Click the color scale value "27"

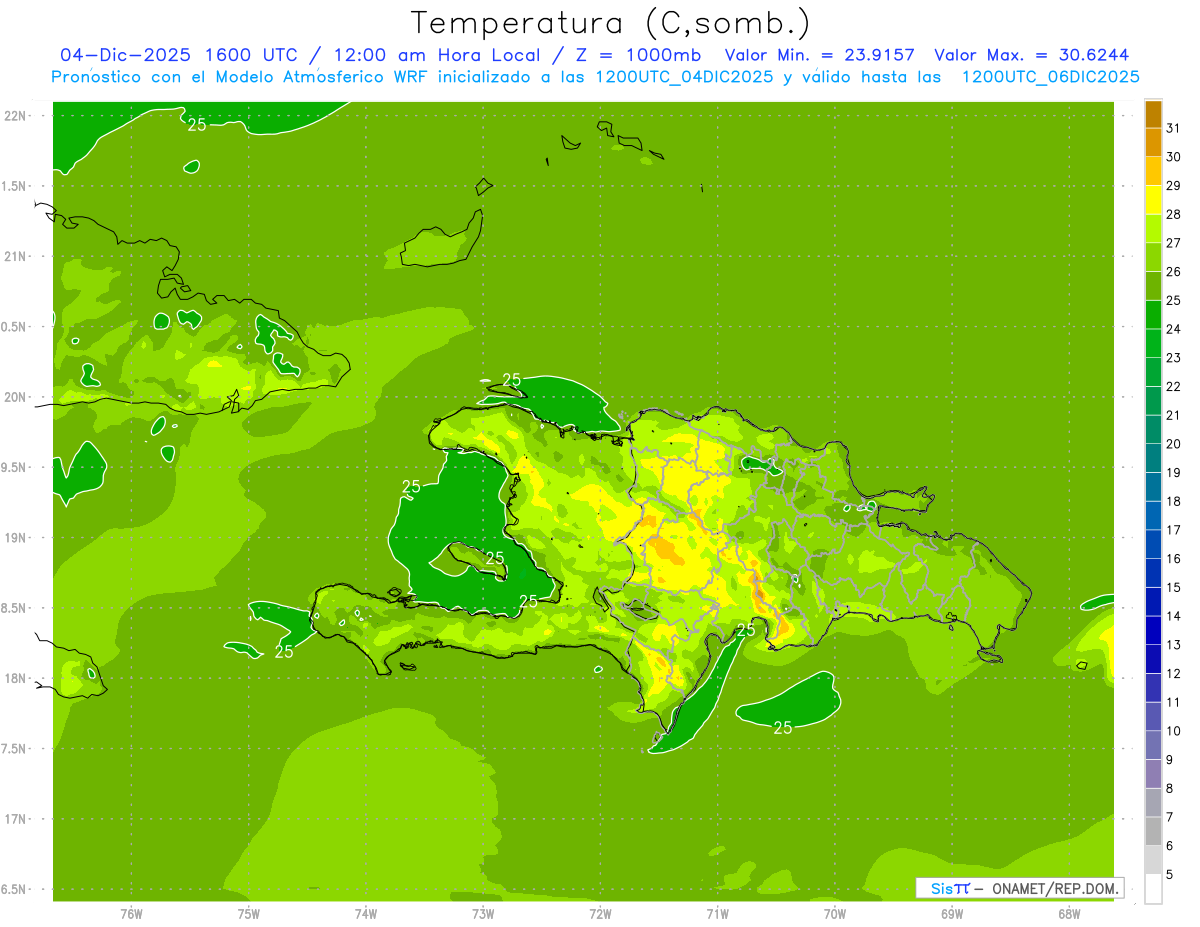(x=1174, y=243)
